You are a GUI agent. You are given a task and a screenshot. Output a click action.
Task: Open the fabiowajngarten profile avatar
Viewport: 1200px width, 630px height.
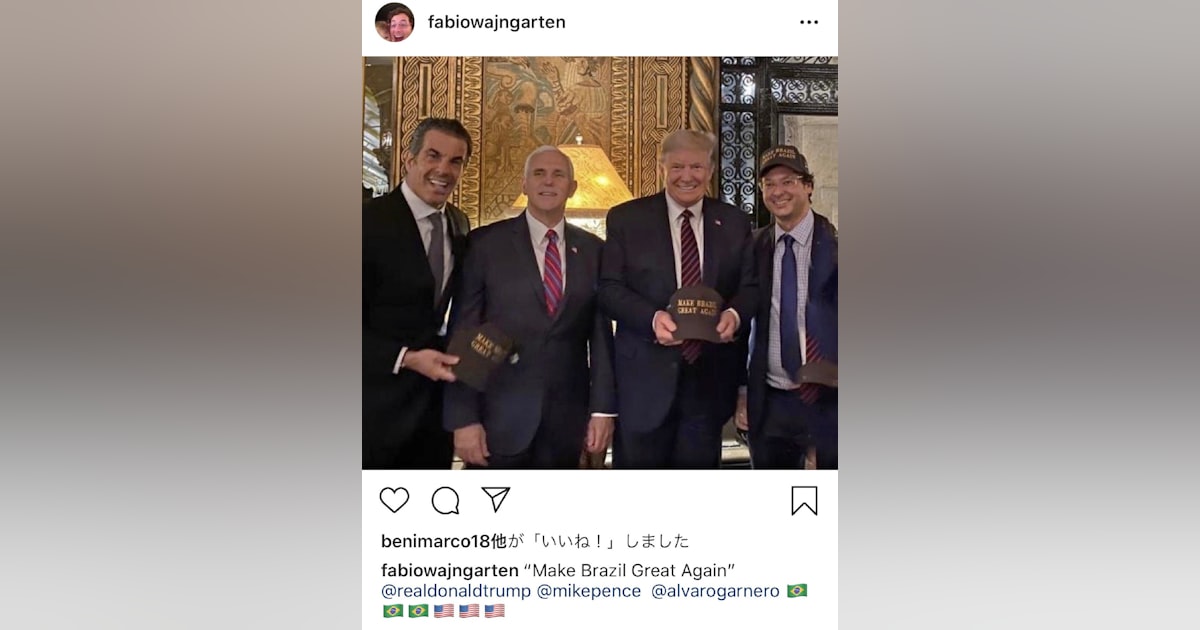pyautogui.click(x=394, y=22)
